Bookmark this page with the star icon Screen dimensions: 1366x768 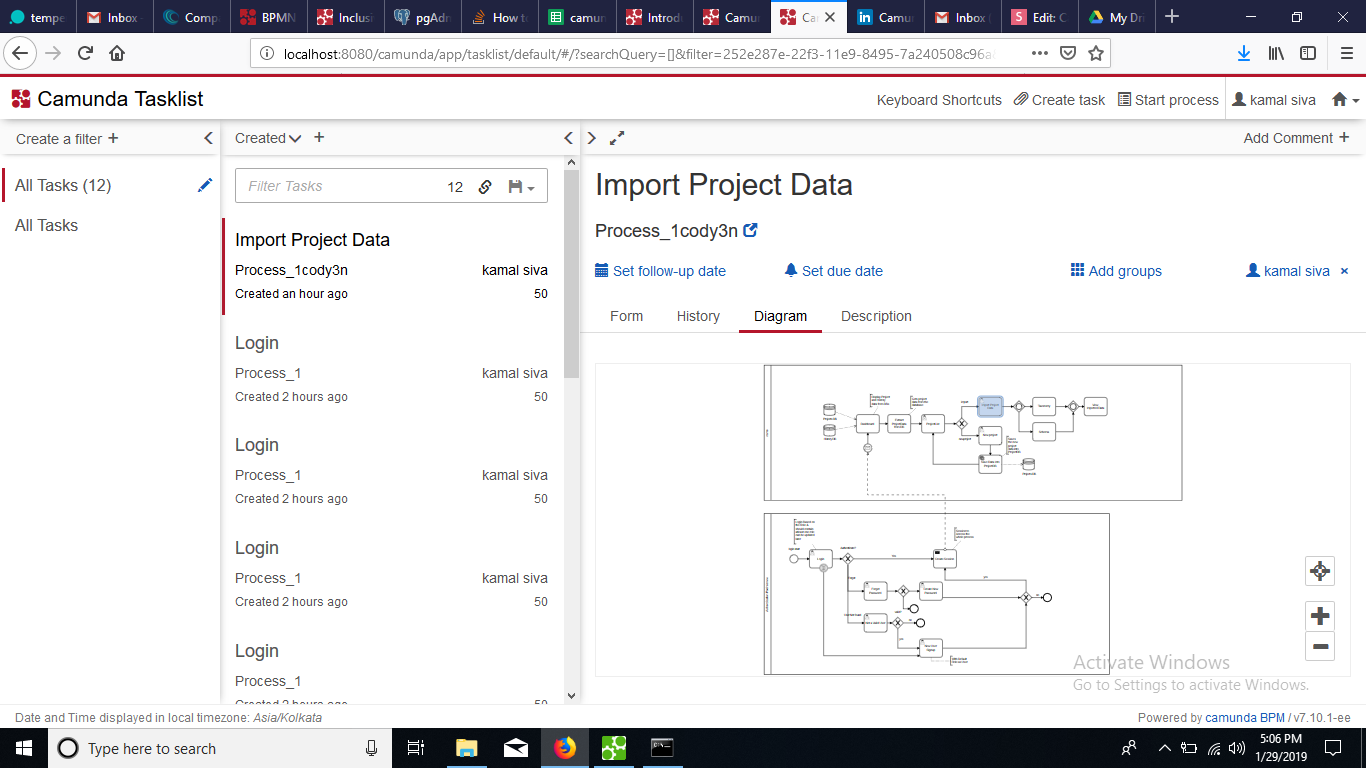[1096, 53]
